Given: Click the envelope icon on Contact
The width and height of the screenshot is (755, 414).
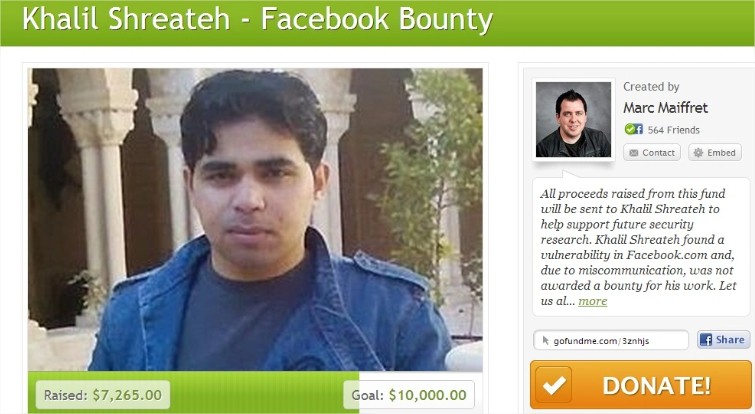Looking at the screenshot, I should [x=634, y=153].
